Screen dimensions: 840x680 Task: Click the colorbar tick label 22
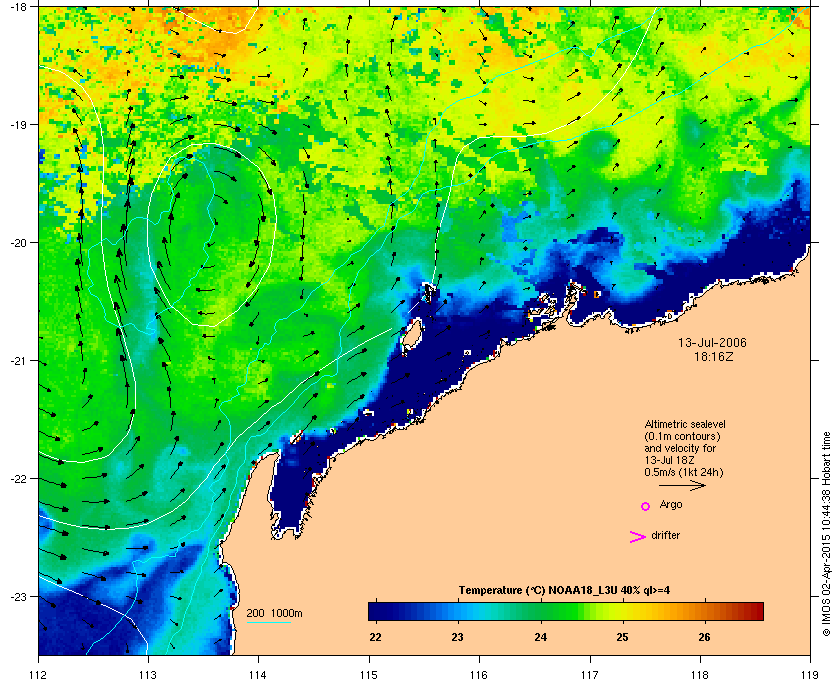click(x=376, y=637)
